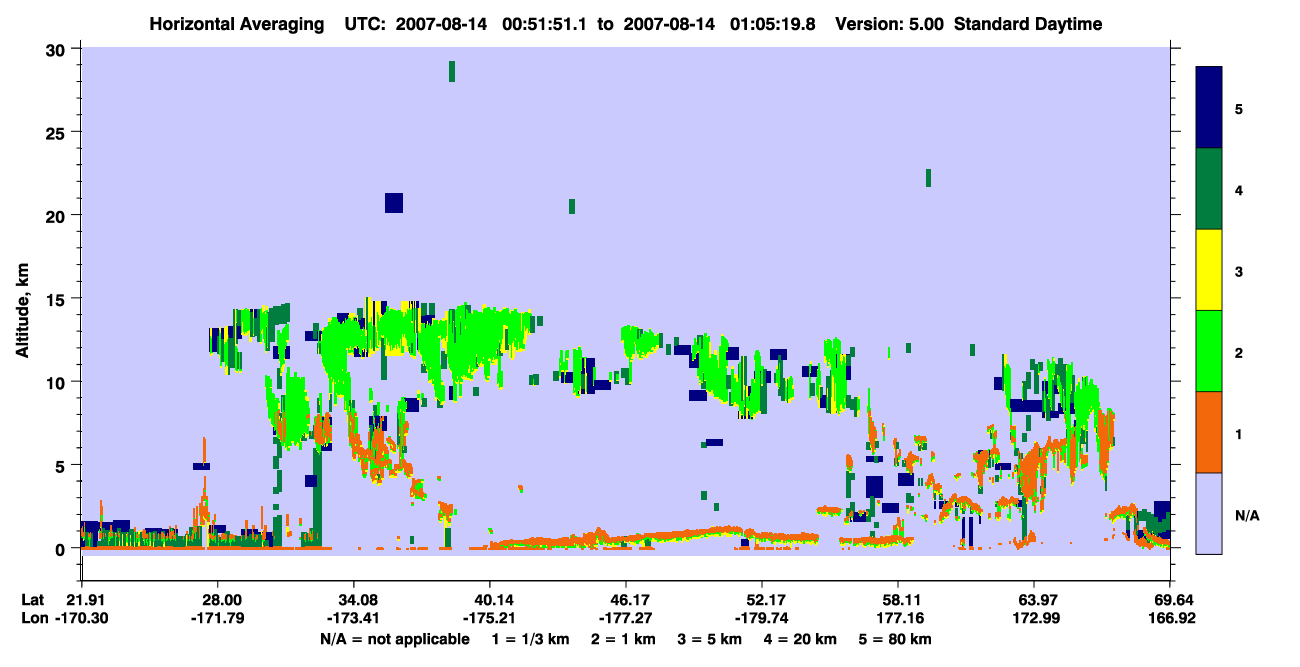Click the '3 = 5 km' legend text
Viewport: 1300px width, 667px height.
[710, 639]
